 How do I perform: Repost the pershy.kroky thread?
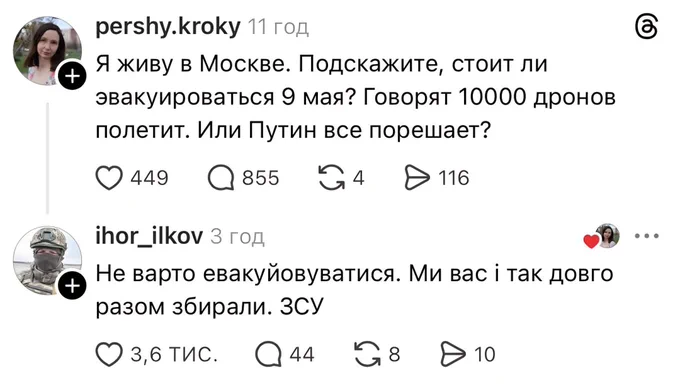[332, 178]
